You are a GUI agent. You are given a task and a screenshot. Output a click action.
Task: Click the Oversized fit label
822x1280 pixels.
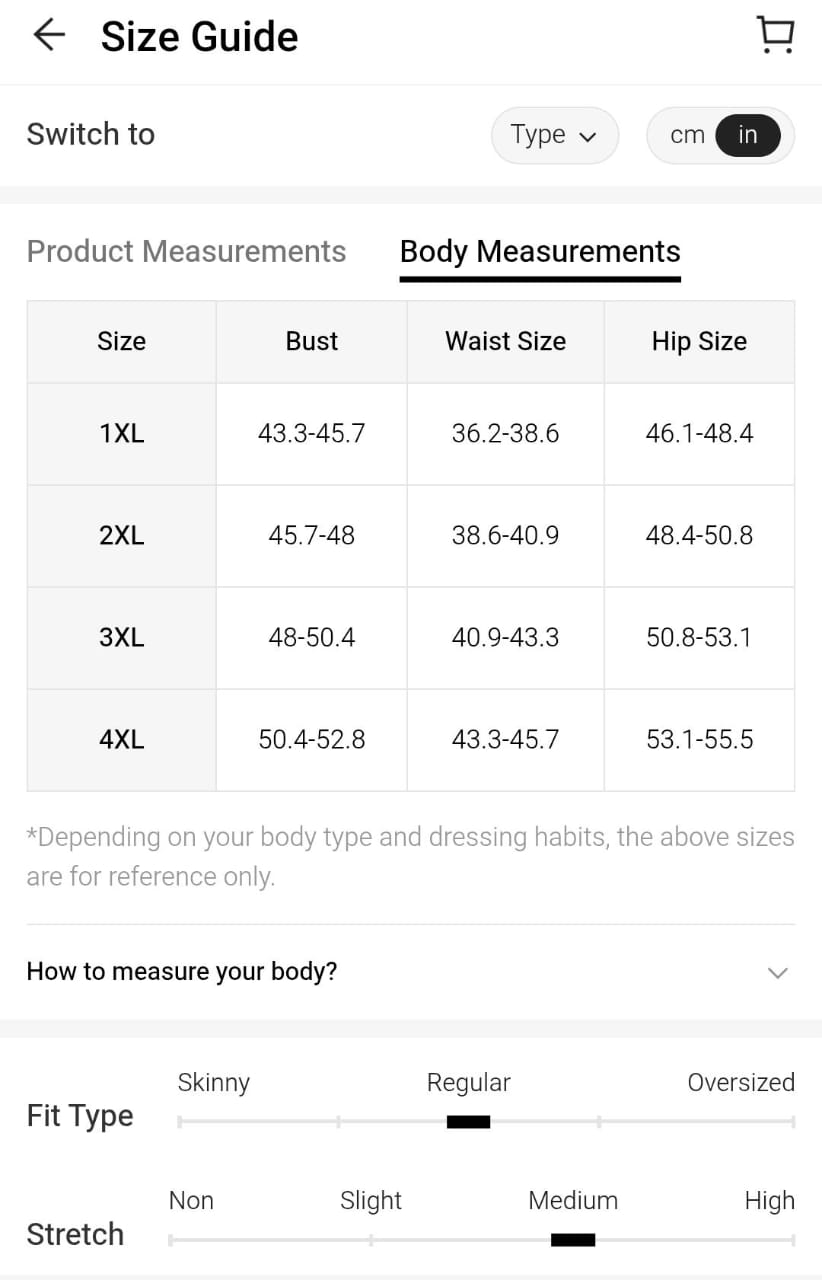click(x=741, y=1083)
